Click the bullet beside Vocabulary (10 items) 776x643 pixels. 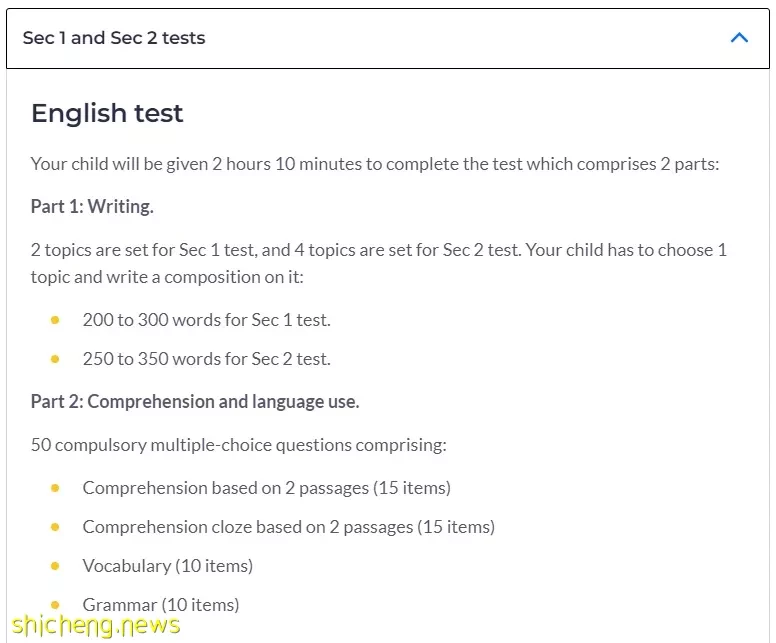55,565
